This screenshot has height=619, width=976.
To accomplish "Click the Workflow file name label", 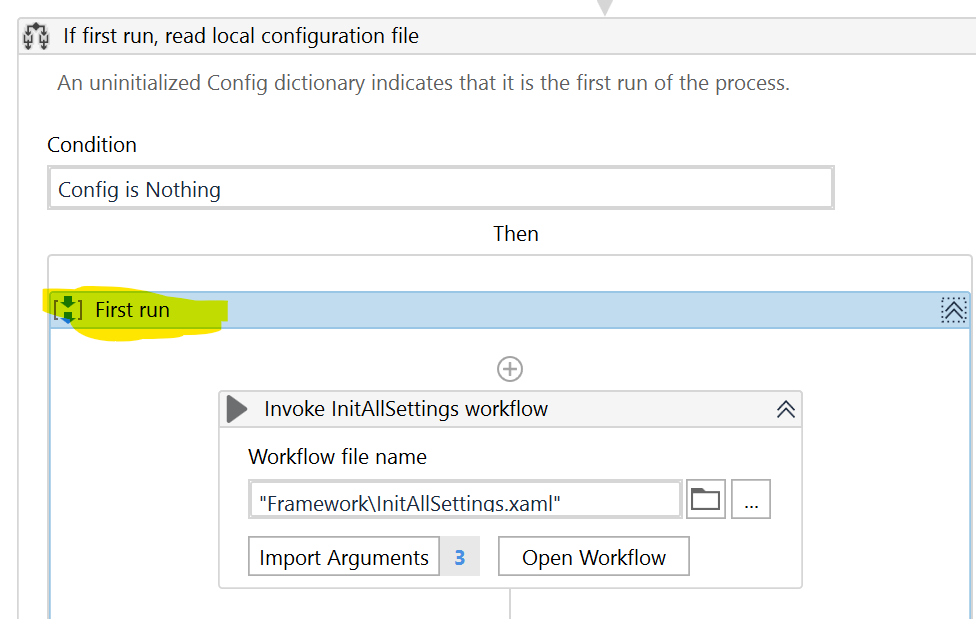I will 337,457.
